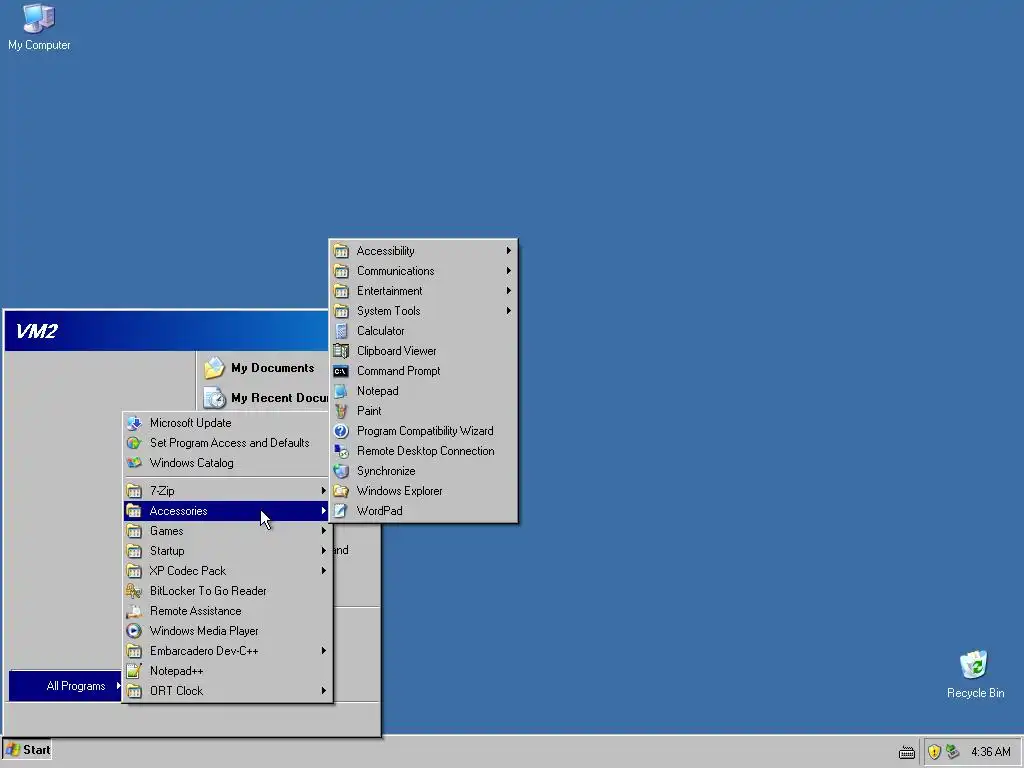Click the Start button

(27, 750)
